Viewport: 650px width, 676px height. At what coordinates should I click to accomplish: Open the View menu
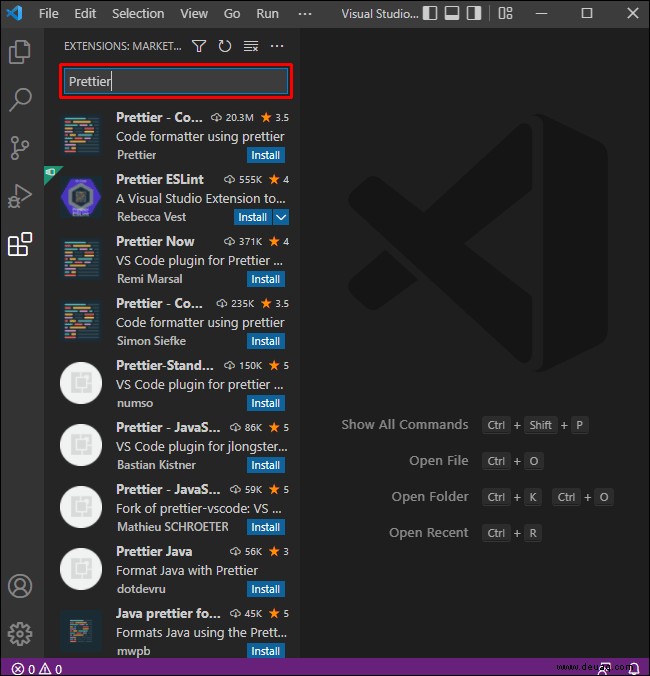pos(194,14)
